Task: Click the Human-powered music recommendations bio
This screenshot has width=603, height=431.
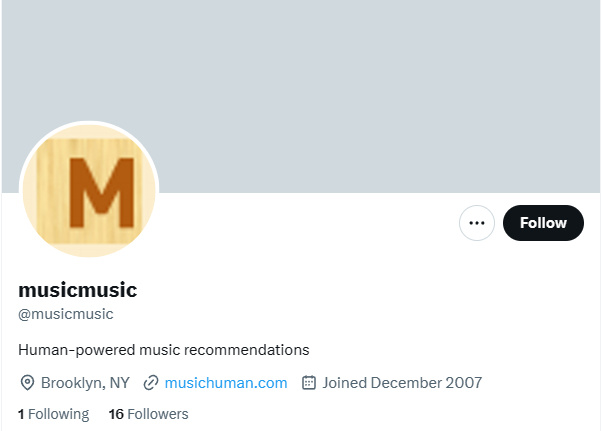Action: (164, 350)
